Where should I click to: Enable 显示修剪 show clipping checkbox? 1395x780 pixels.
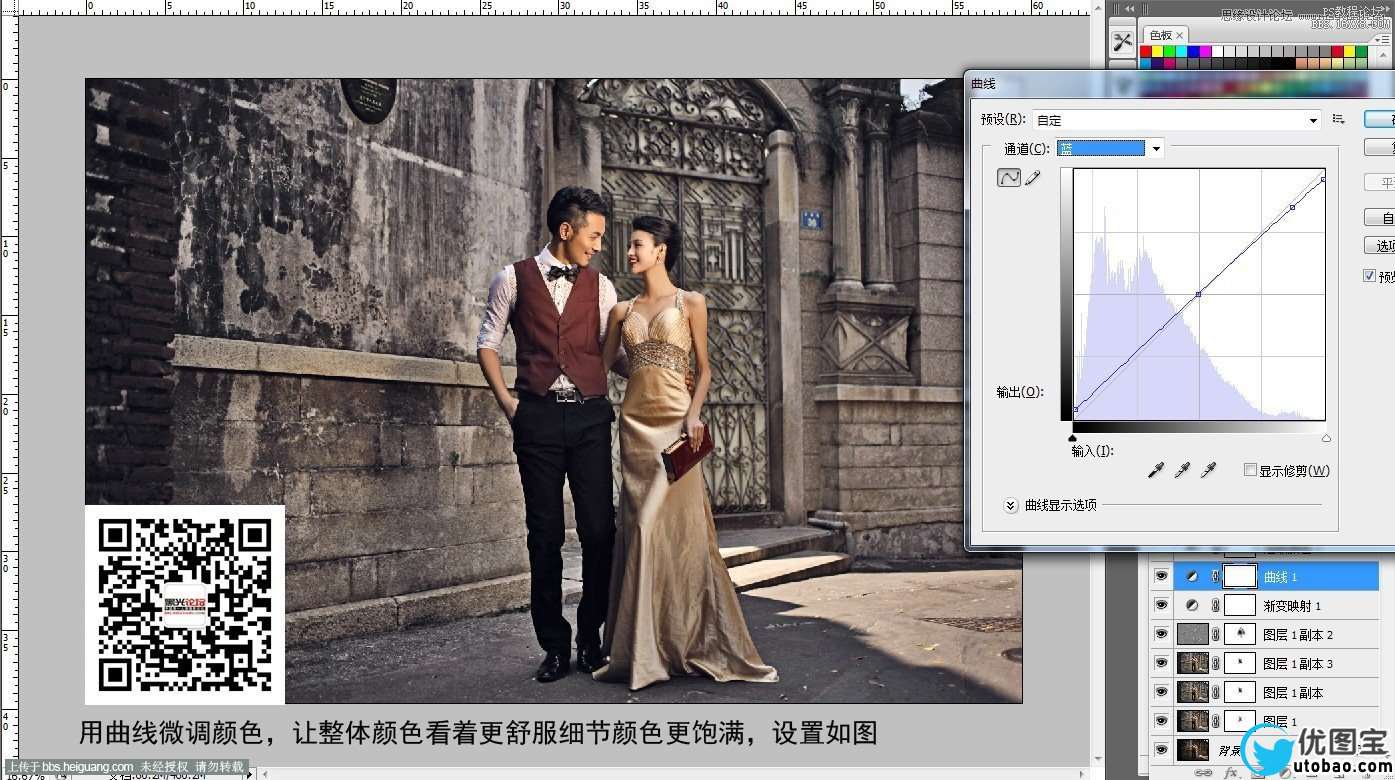click(x=1250, y=470)
